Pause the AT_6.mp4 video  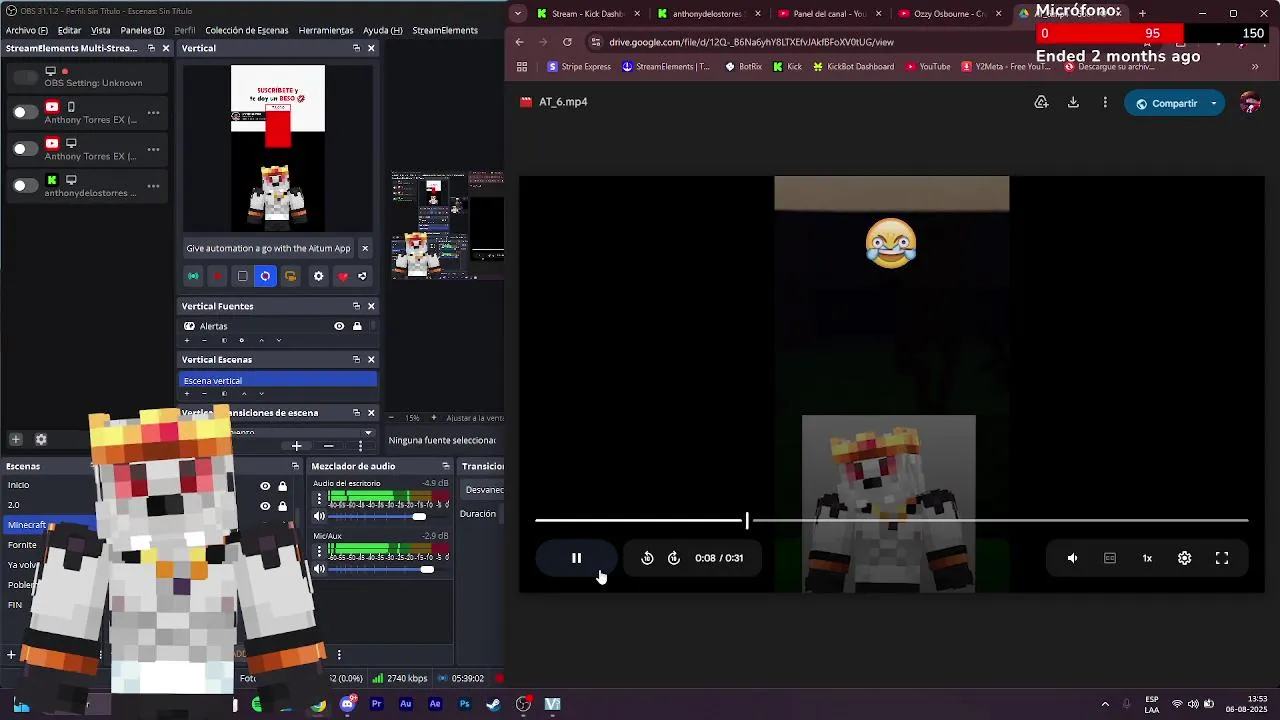coord(576,558)
